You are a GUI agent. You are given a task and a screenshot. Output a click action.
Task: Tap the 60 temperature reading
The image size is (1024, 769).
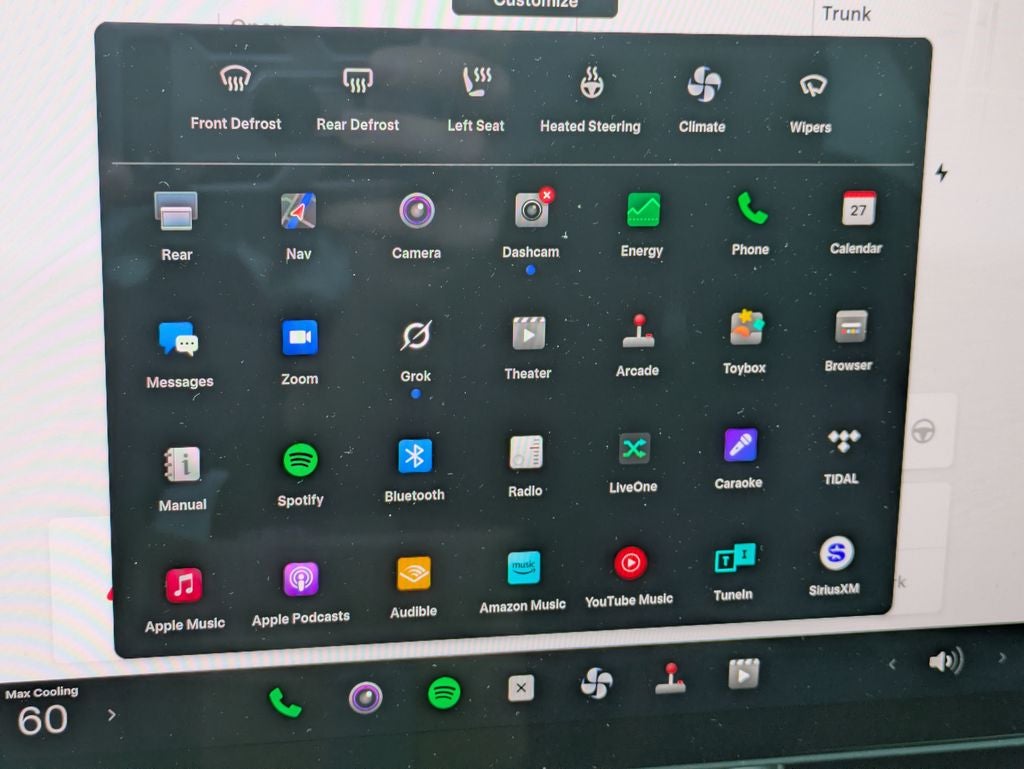coord(42,721)
